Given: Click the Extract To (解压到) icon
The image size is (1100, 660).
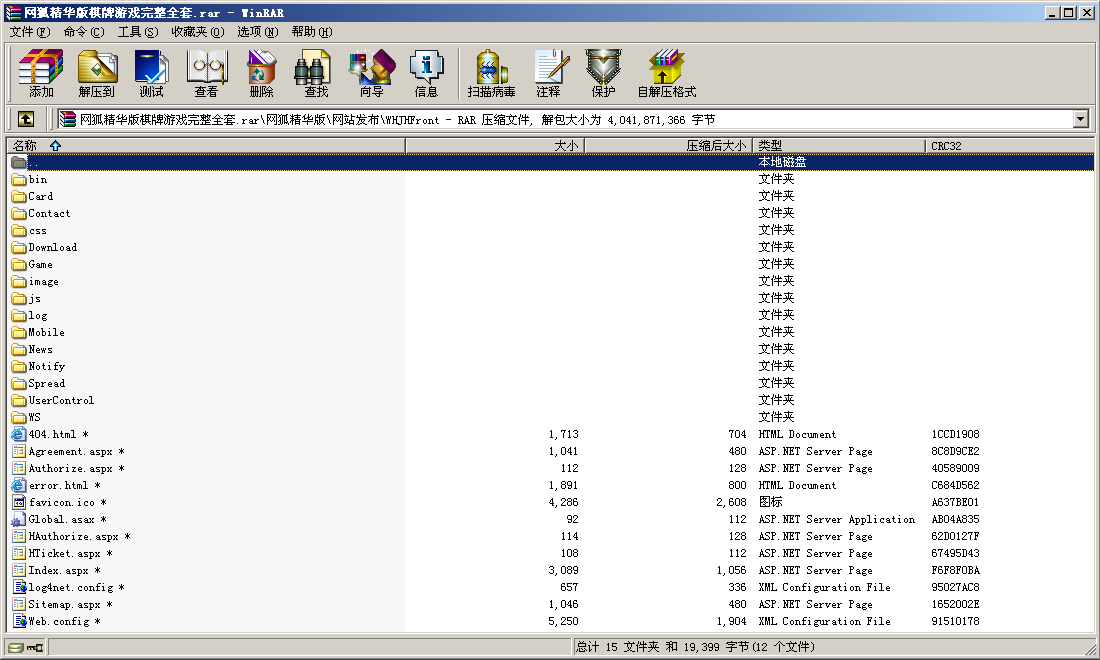Looking at the screenshot, I should click(x=97, y=74).
